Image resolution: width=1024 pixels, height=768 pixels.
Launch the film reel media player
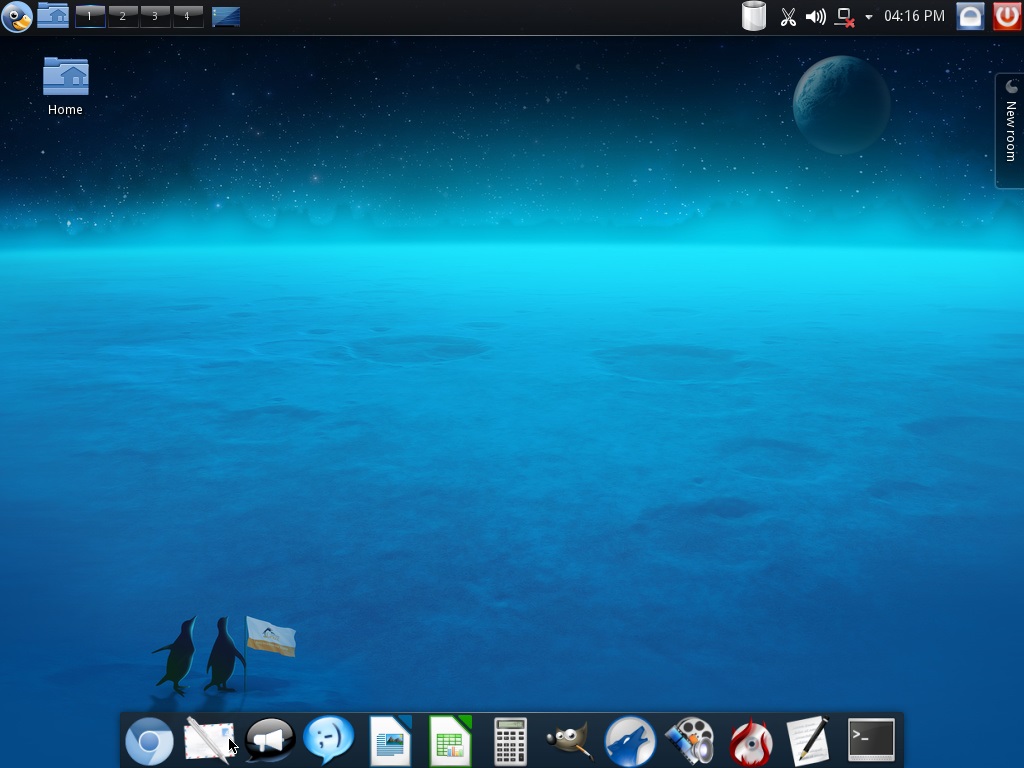click(690, 741)
